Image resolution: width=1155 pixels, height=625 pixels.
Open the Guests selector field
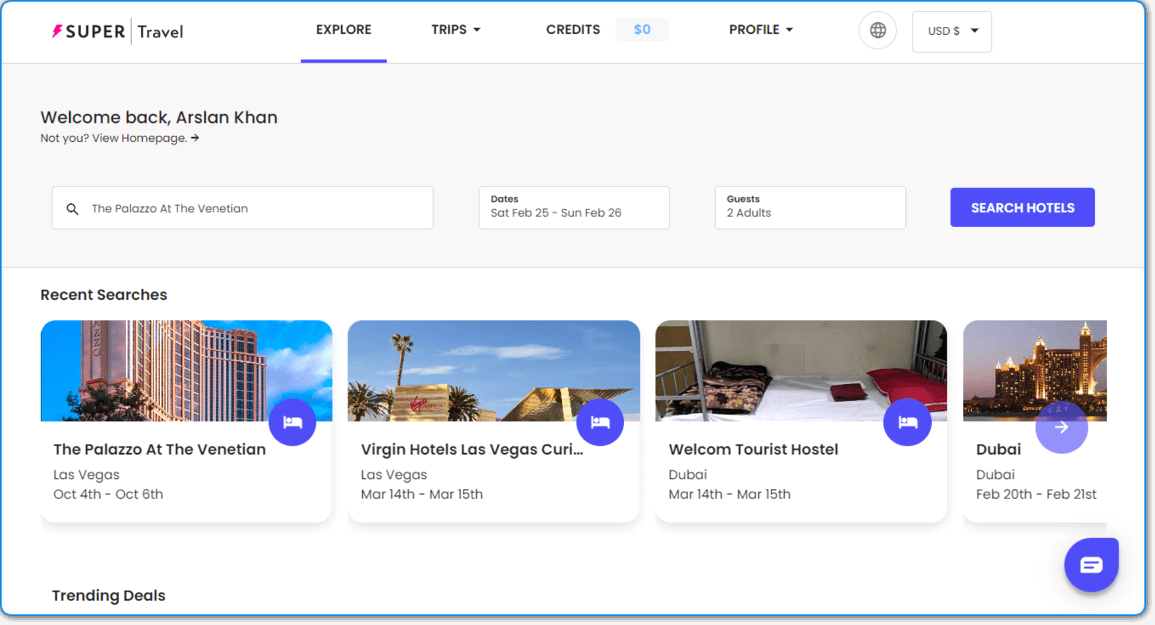810,207
